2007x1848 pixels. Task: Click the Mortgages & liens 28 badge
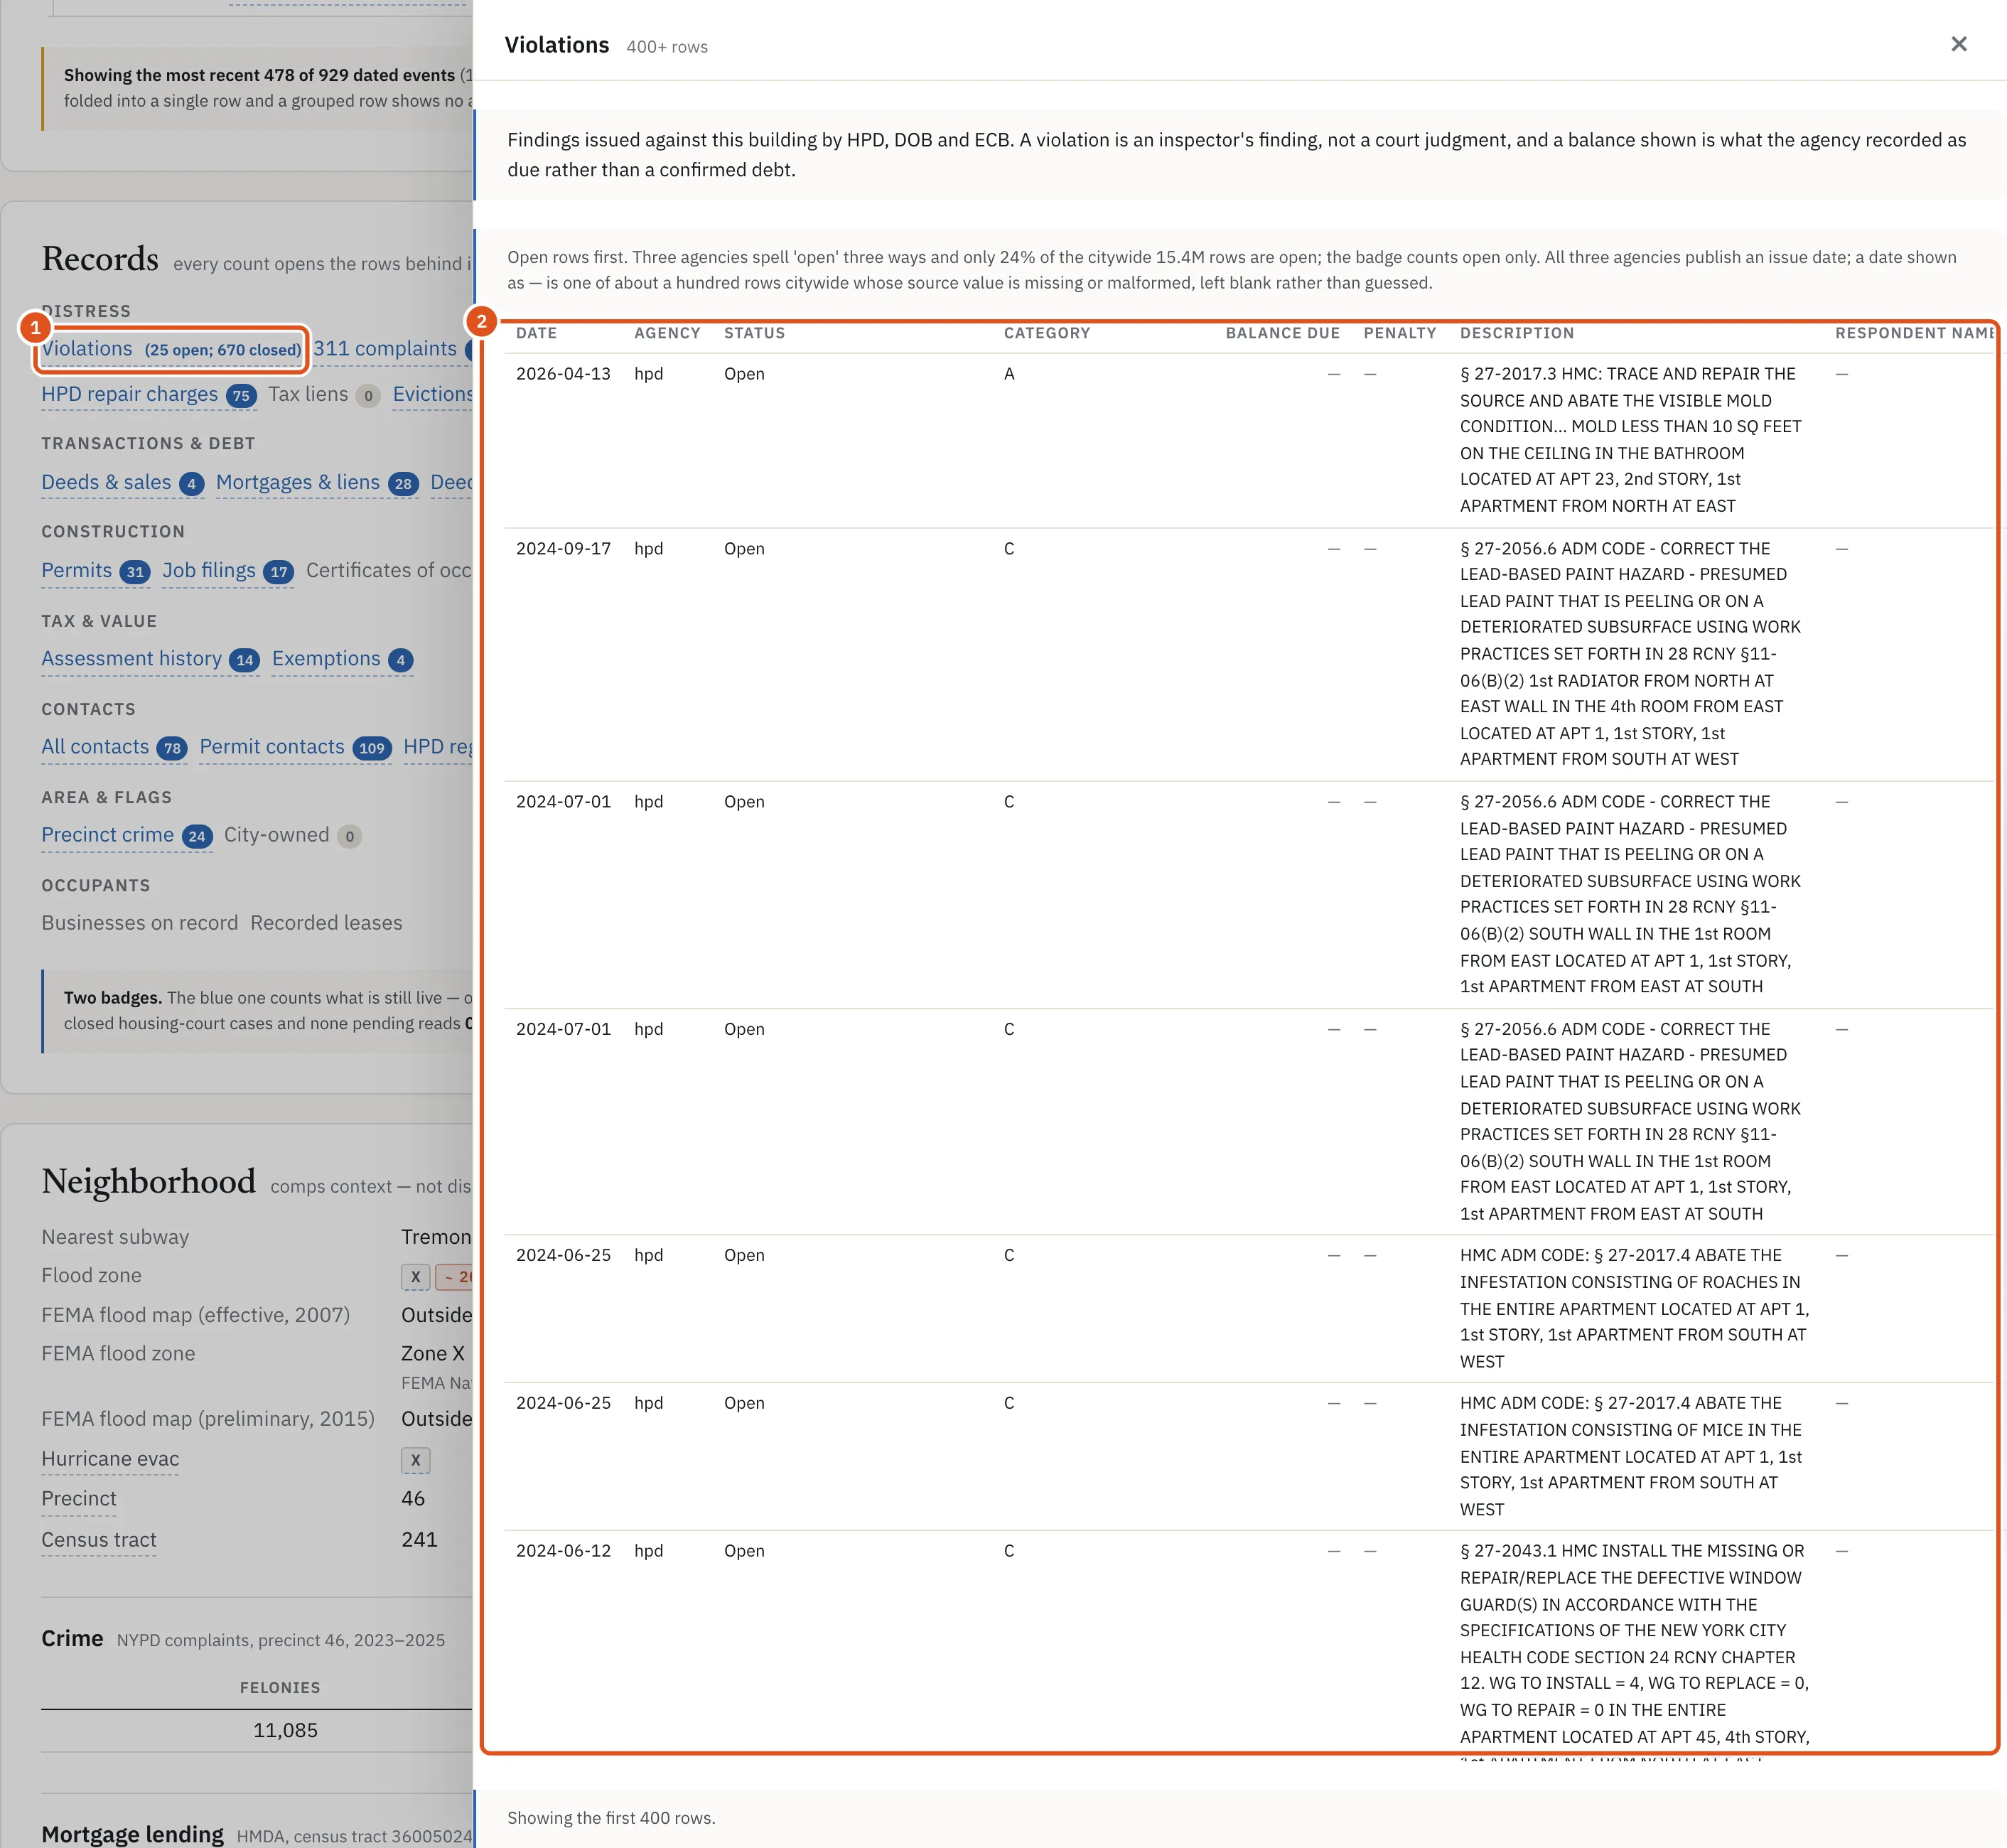[403, 484]
